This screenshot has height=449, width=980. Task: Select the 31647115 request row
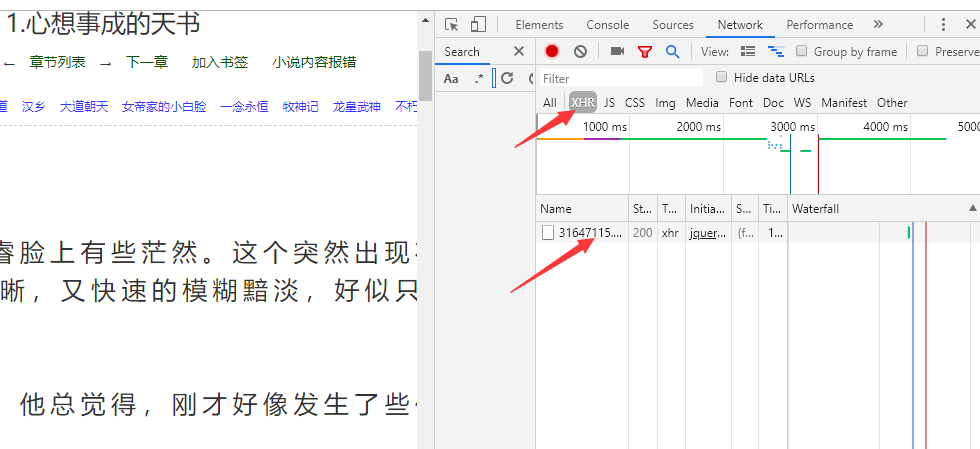(x=758, y=233)
